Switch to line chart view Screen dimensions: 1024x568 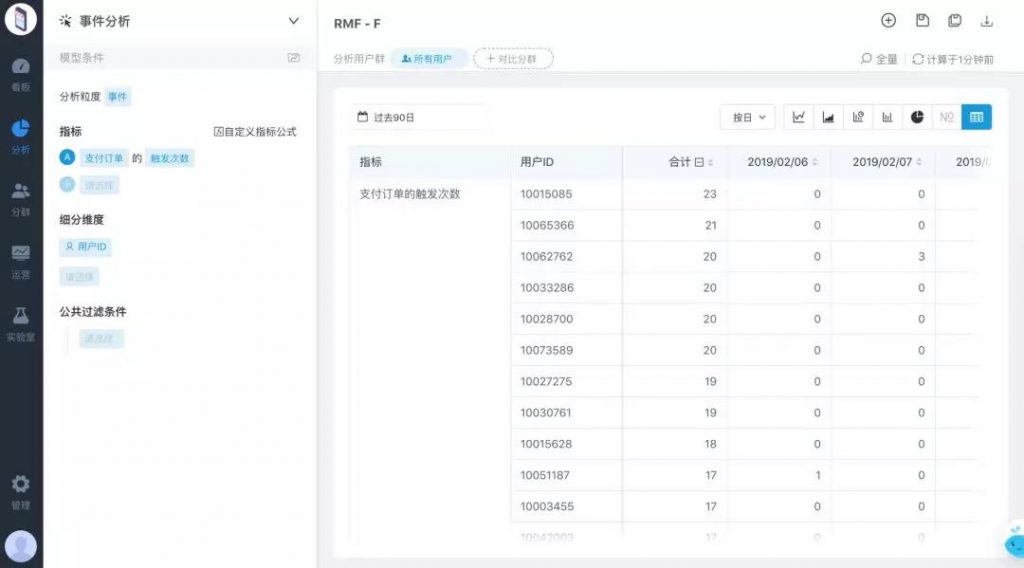pyautogui.click(x=798, y=117)
